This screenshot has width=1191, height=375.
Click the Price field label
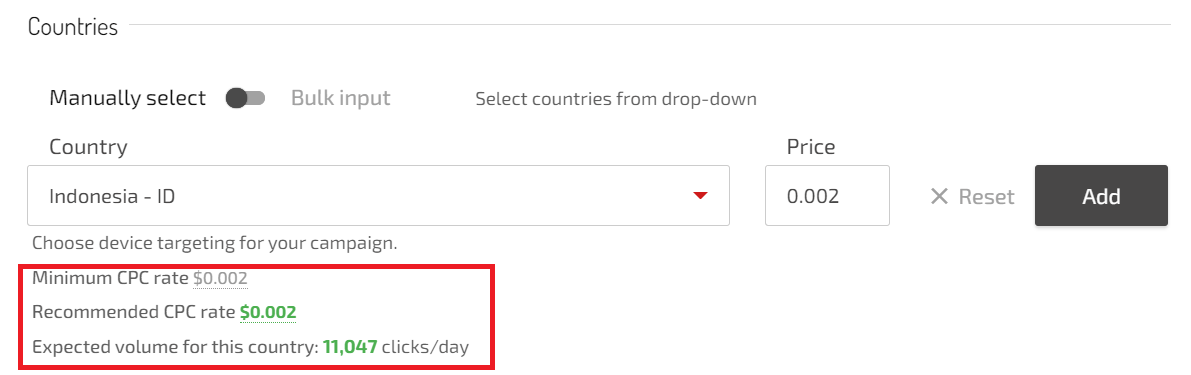[810, 147]
